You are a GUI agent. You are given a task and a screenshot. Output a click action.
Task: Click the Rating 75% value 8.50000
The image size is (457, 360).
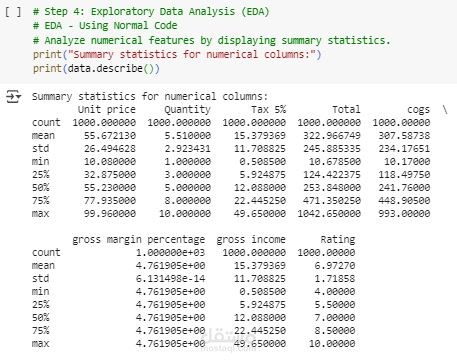(x=335, y=331)
